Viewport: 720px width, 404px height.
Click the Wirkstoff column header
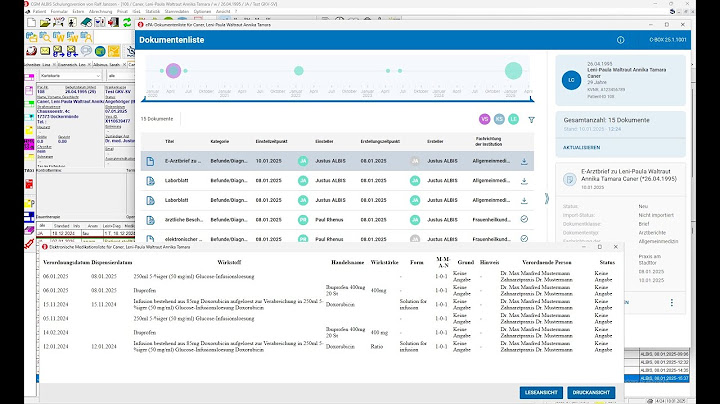coord(229,263)
